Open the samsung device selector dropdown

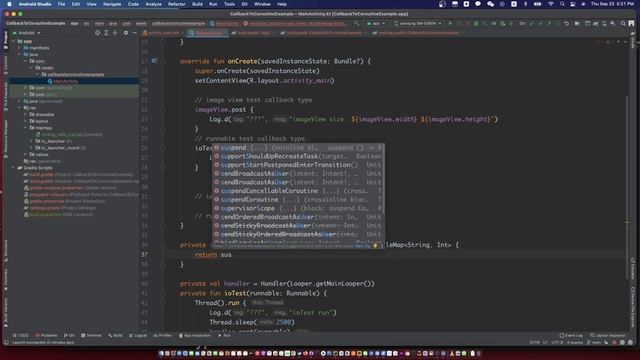(x=418, y=23)
